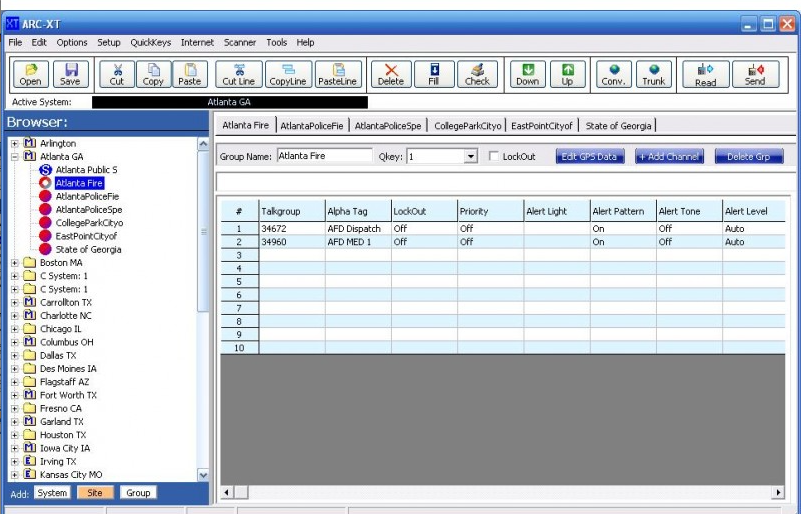Read from scanner using Read icon
The width and height of the screenshot is (801, 514).
click(705, 69)
